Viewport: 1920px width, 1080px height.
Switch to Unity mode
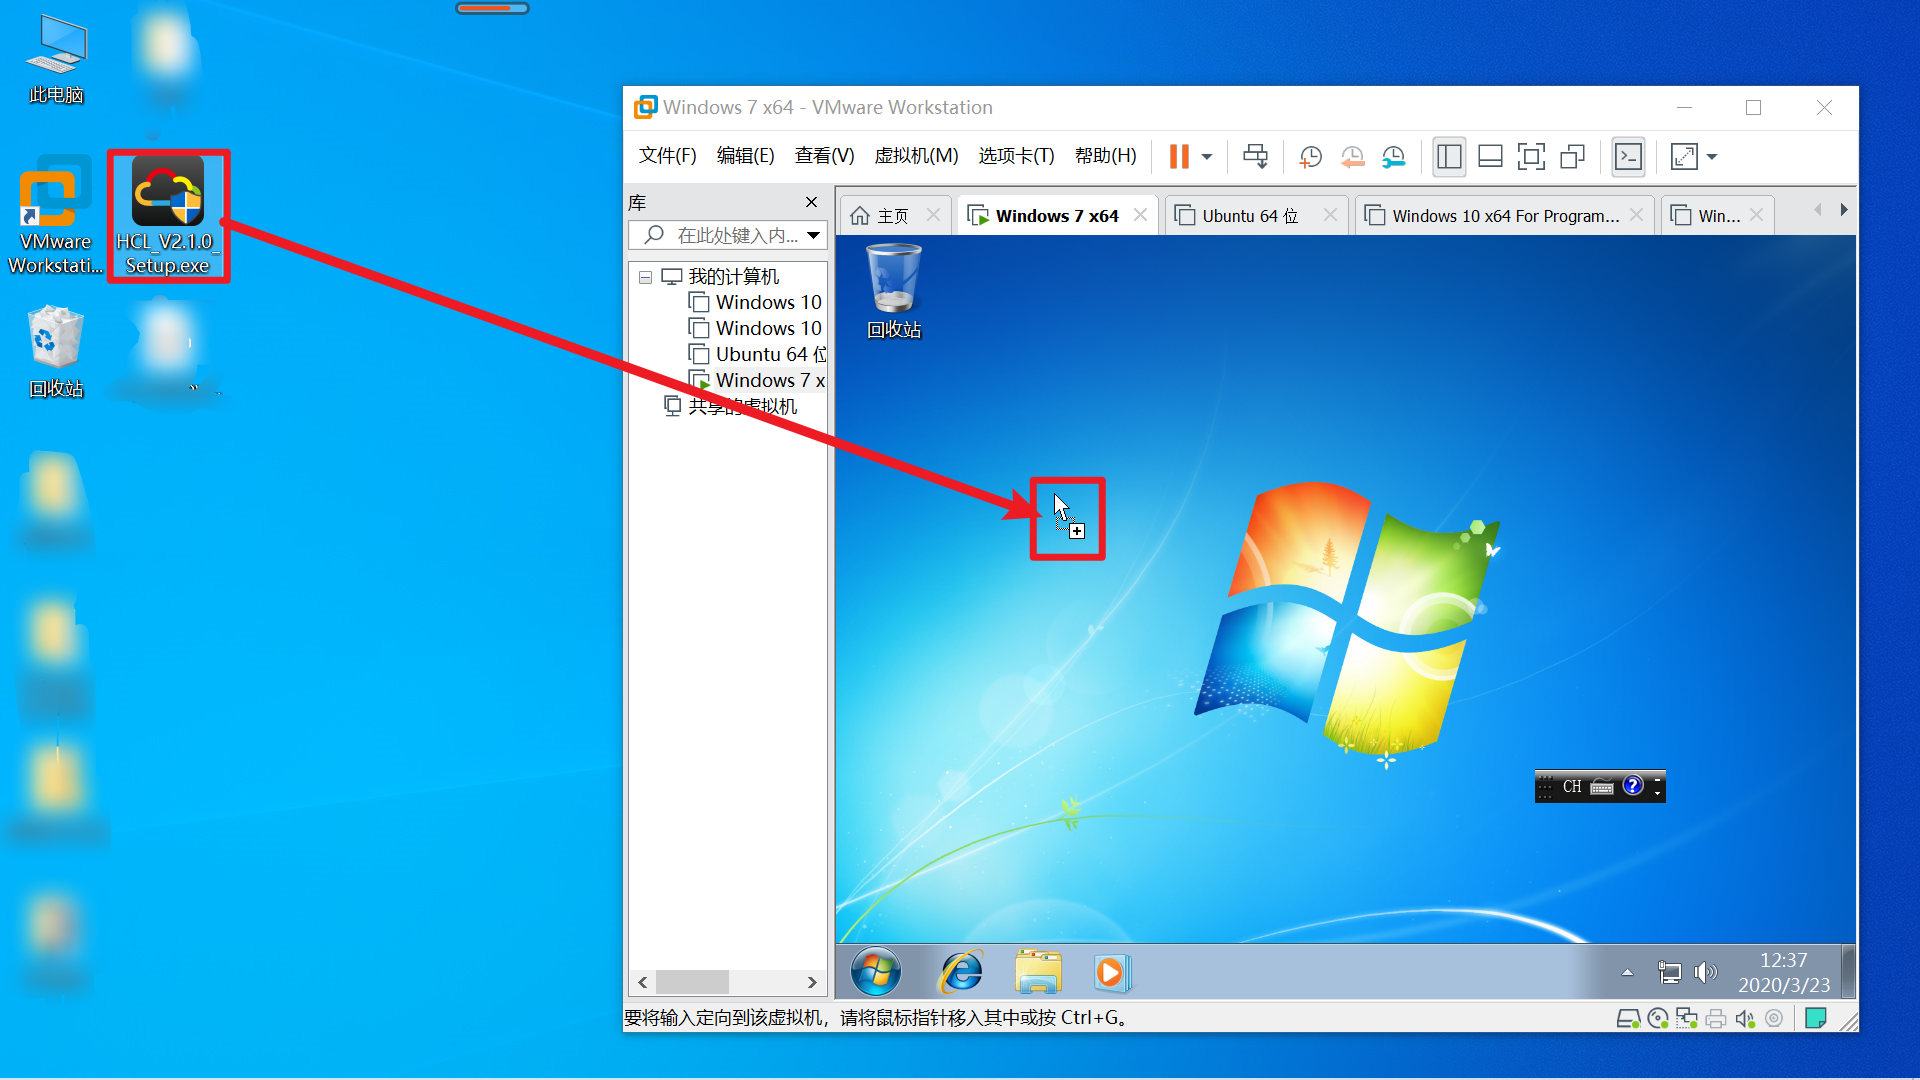[1573, 156]
